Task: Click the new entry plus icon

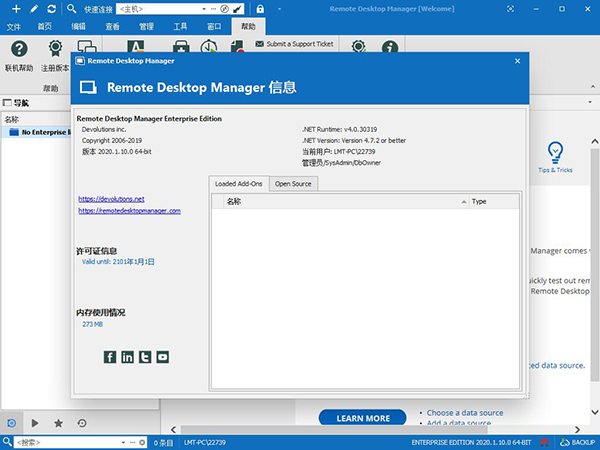Action: [x=16, y=8]
